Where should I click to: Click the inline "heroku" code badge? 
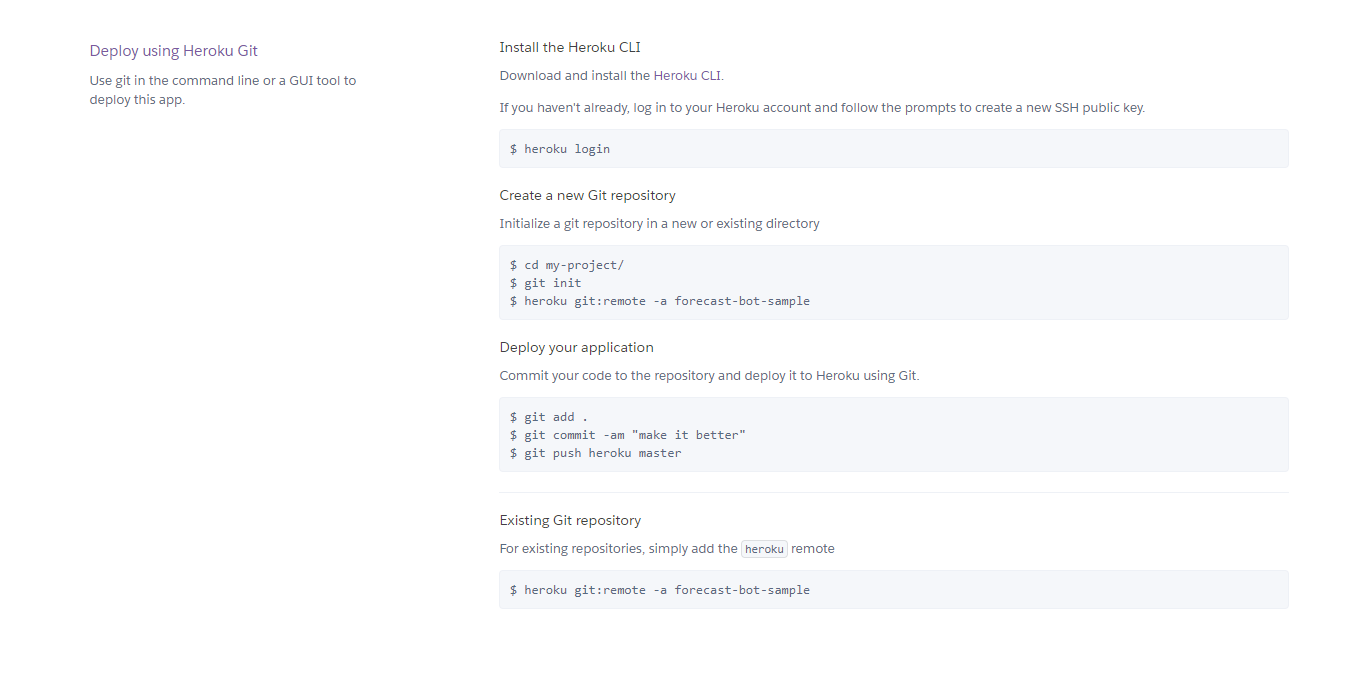point(764,549)
